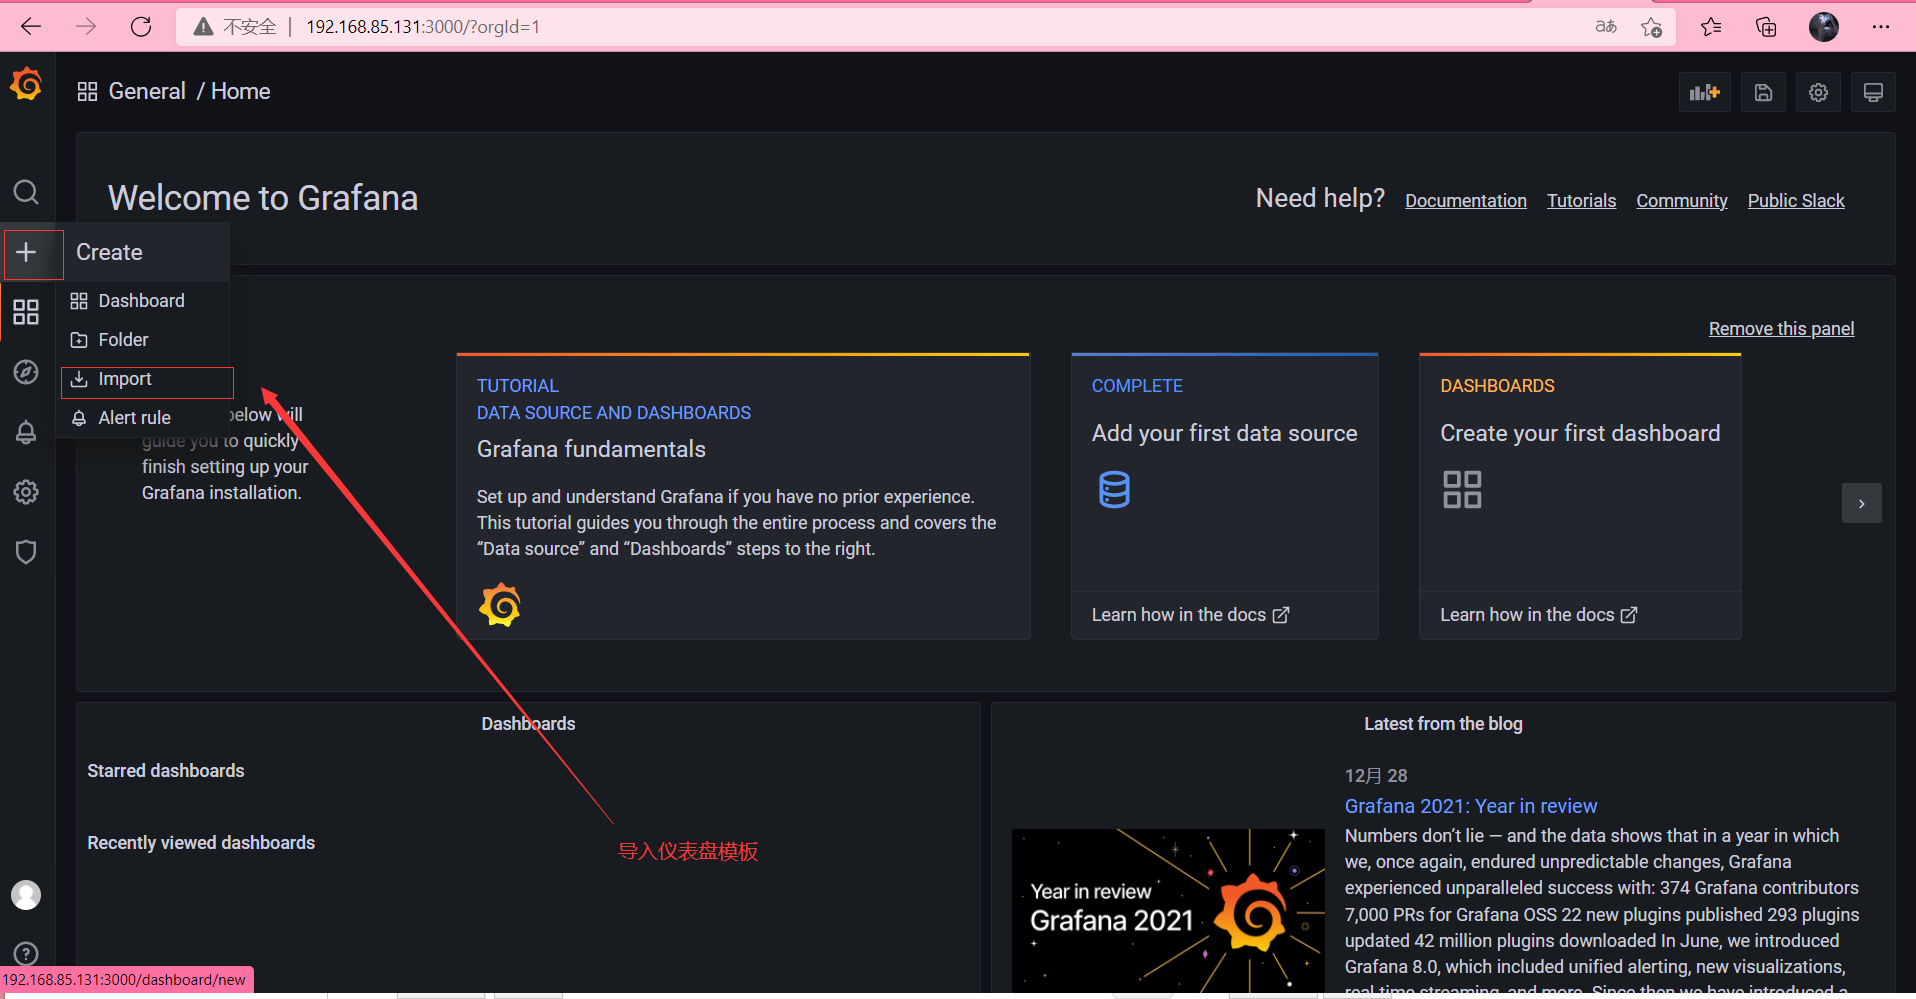Add page to browser favorites
This screenshot has height=999, width=1916.
tap(1652, 27)
